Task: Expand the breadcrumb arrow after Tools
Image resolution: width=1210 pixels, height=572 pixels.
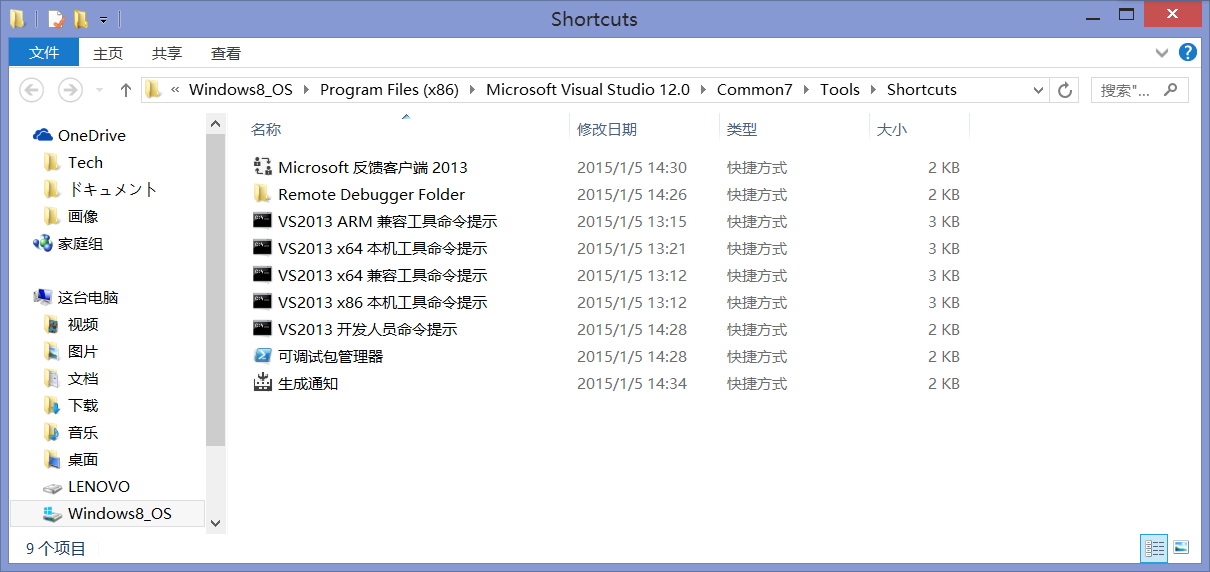Action: click(x=873, y=90)
